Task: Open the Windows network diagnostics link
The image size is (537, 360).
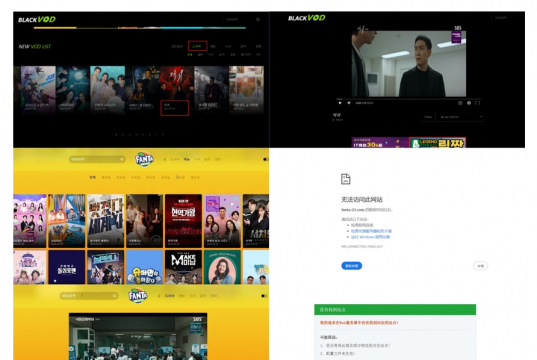Action: click(370, 237)
